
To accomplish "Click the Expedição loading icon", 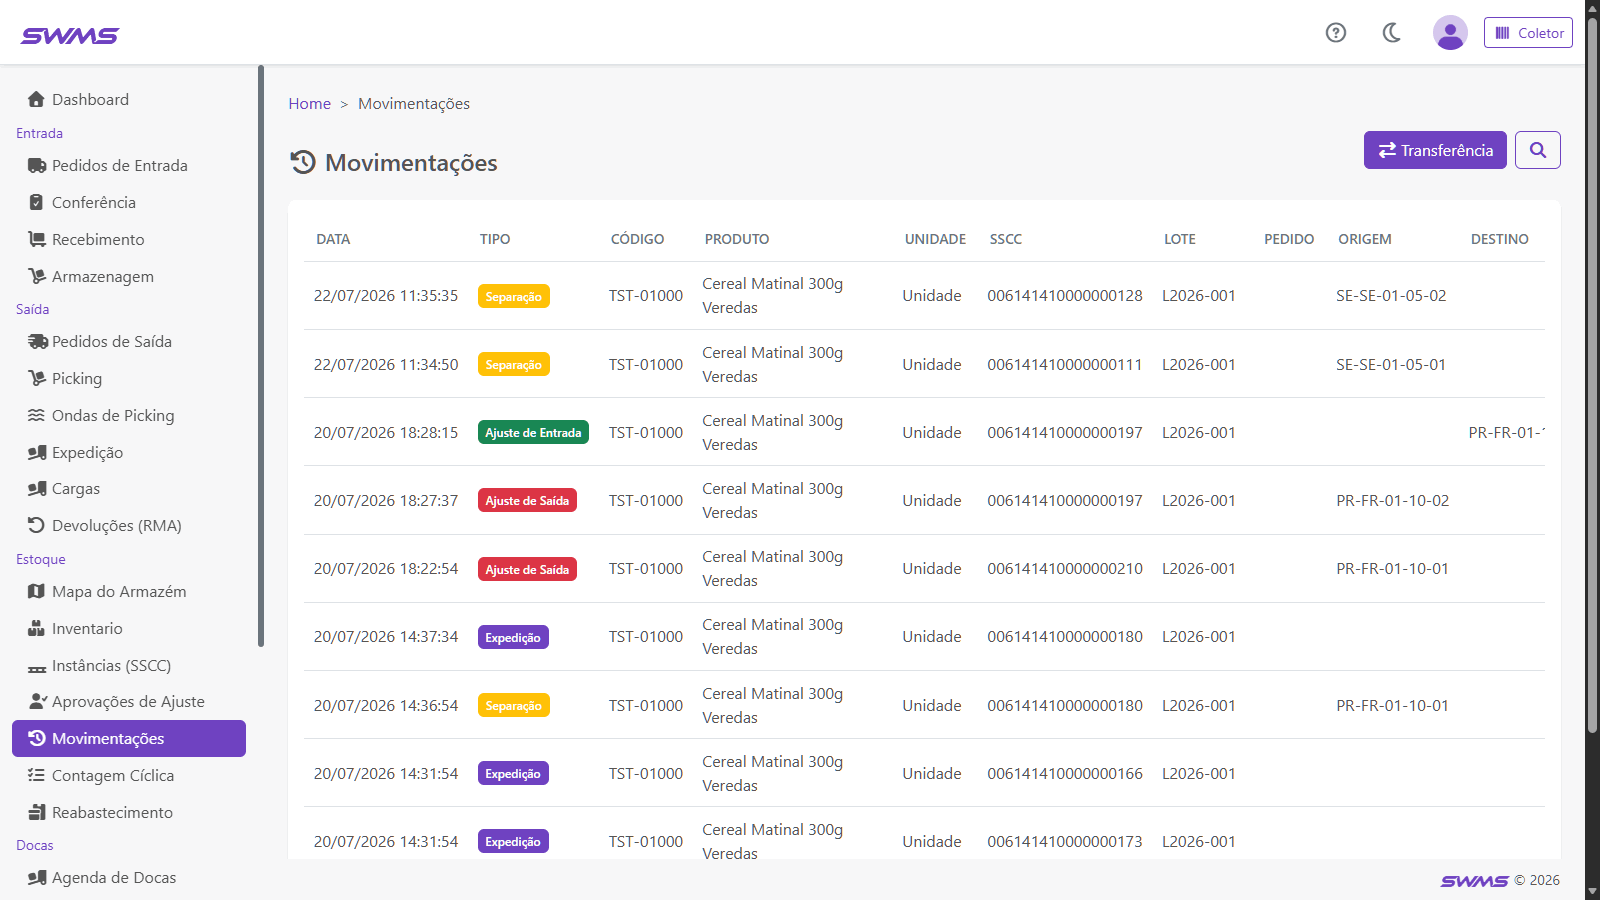I will 37,452.
